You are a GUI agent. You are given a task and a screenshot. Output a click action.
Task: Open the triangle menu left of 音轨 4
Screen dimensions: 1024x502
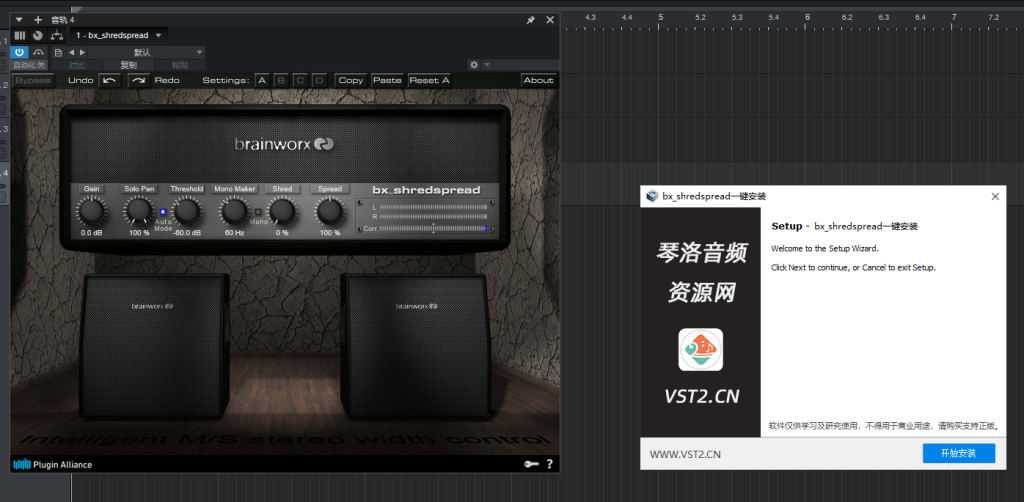tap(20, 20)
